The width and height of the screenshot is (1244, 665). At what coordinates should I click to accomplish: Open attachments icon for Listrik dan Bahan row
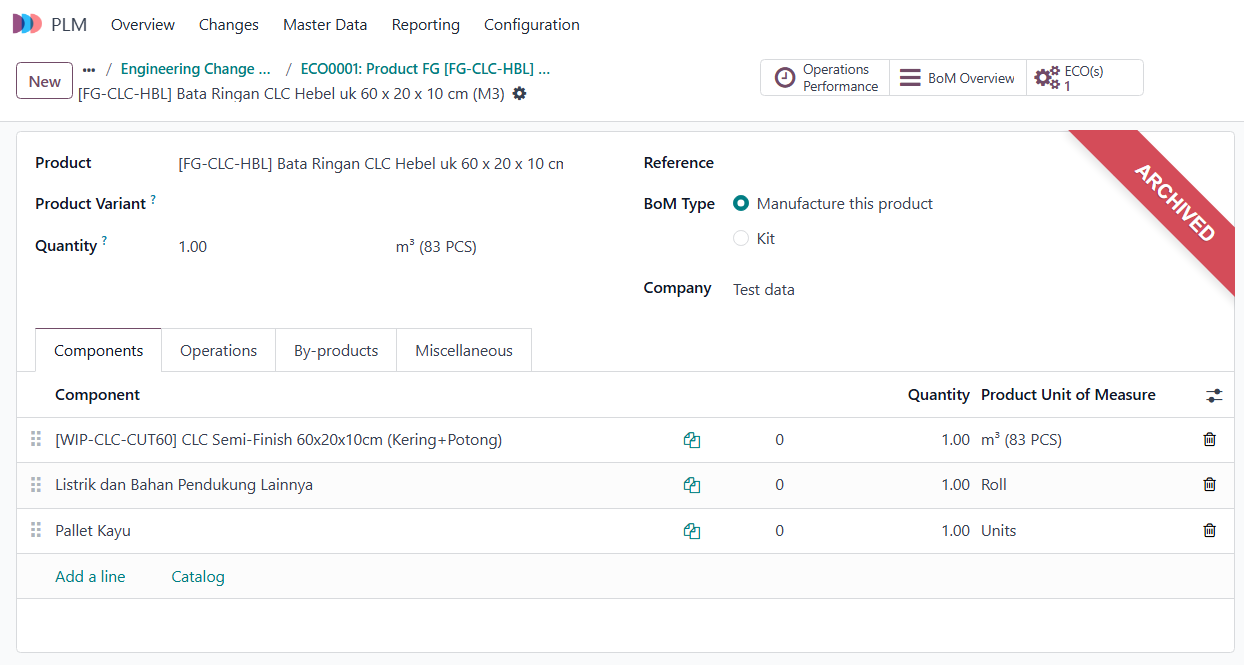tap(691, 485)
